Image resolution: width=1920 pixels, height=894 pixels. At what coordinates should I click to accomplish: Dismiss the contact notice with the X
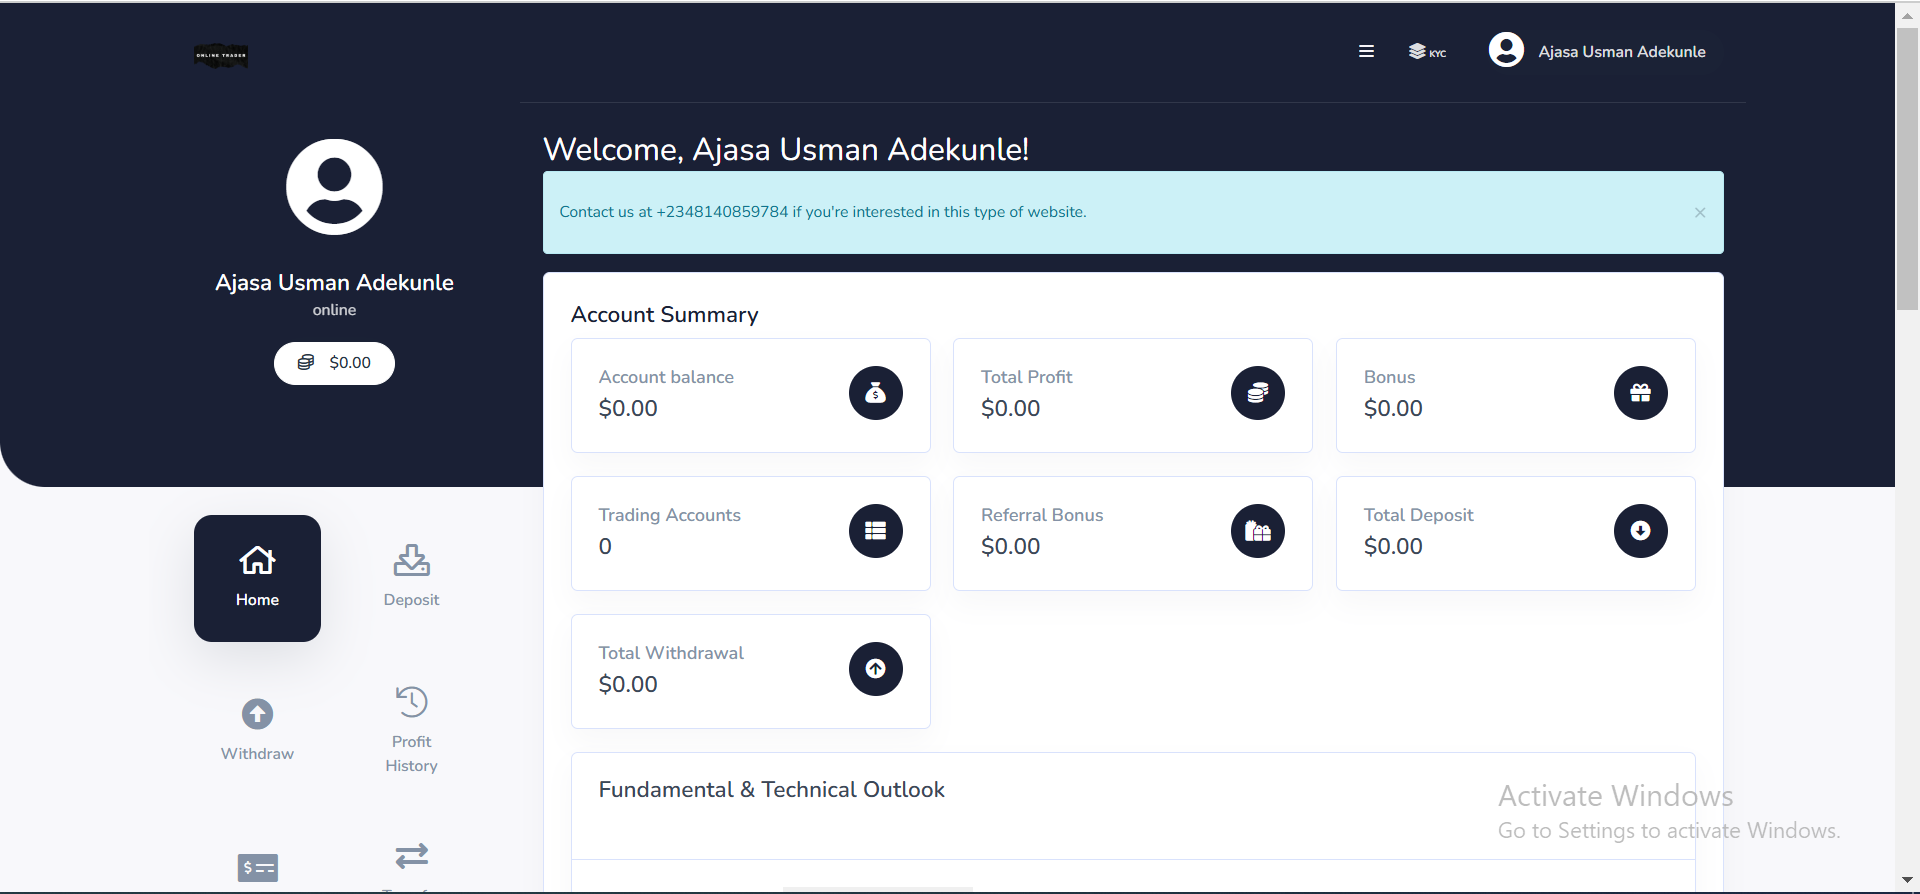tap(1700, 213)
